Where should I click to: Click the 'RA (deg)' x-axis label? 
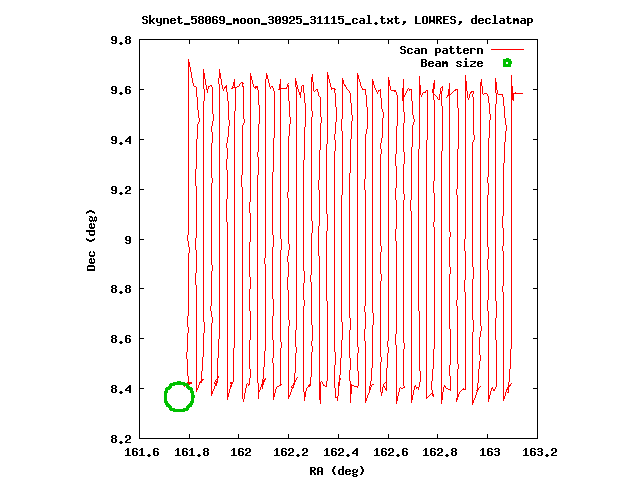337,471
